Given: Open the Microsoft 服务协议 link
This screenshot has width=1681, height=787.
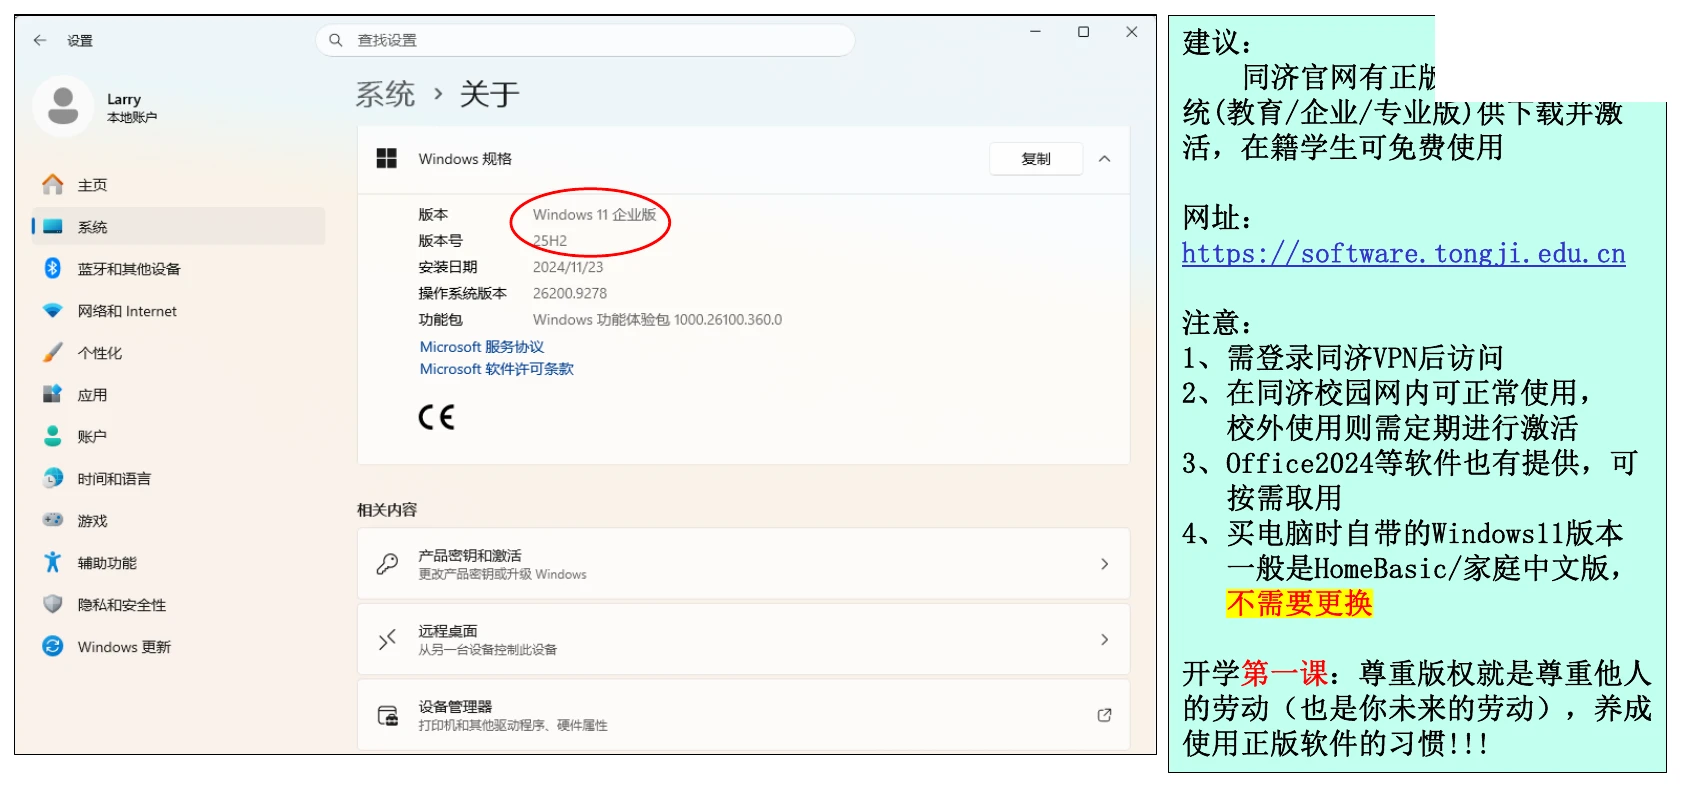Looking at the screenshot, I should tap(482, 347).
